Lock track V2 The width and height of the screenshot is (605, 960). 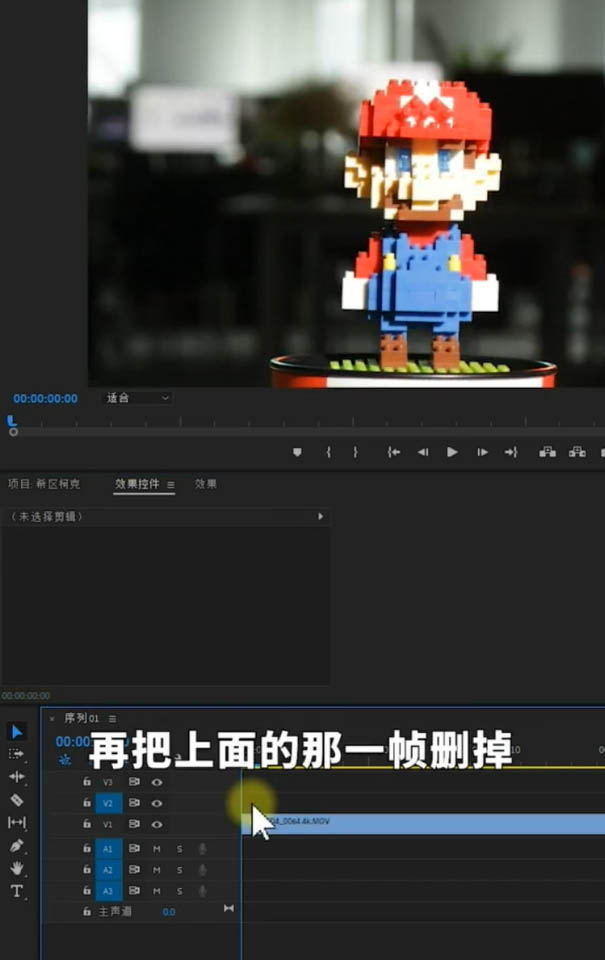click(87, 803)
